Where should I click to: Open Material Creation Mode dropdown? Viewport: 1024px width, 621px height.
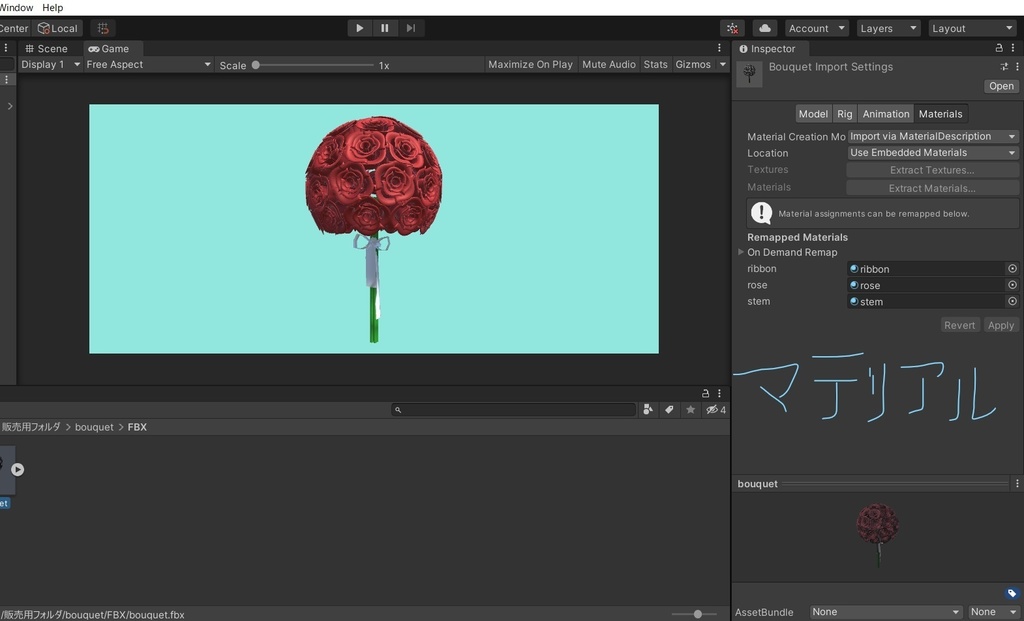point(932,136)
